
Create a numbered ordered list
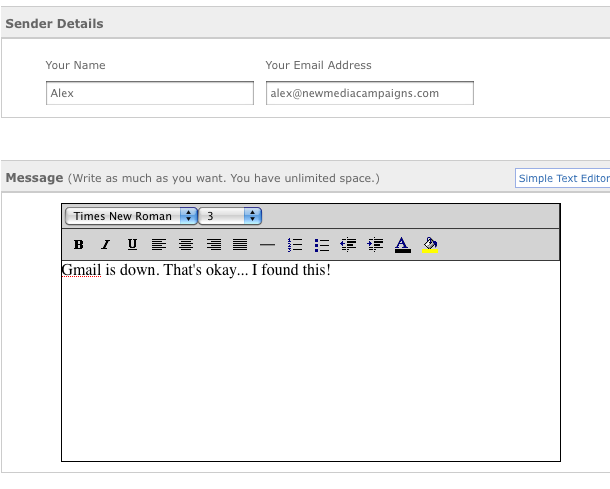(294, 245)
